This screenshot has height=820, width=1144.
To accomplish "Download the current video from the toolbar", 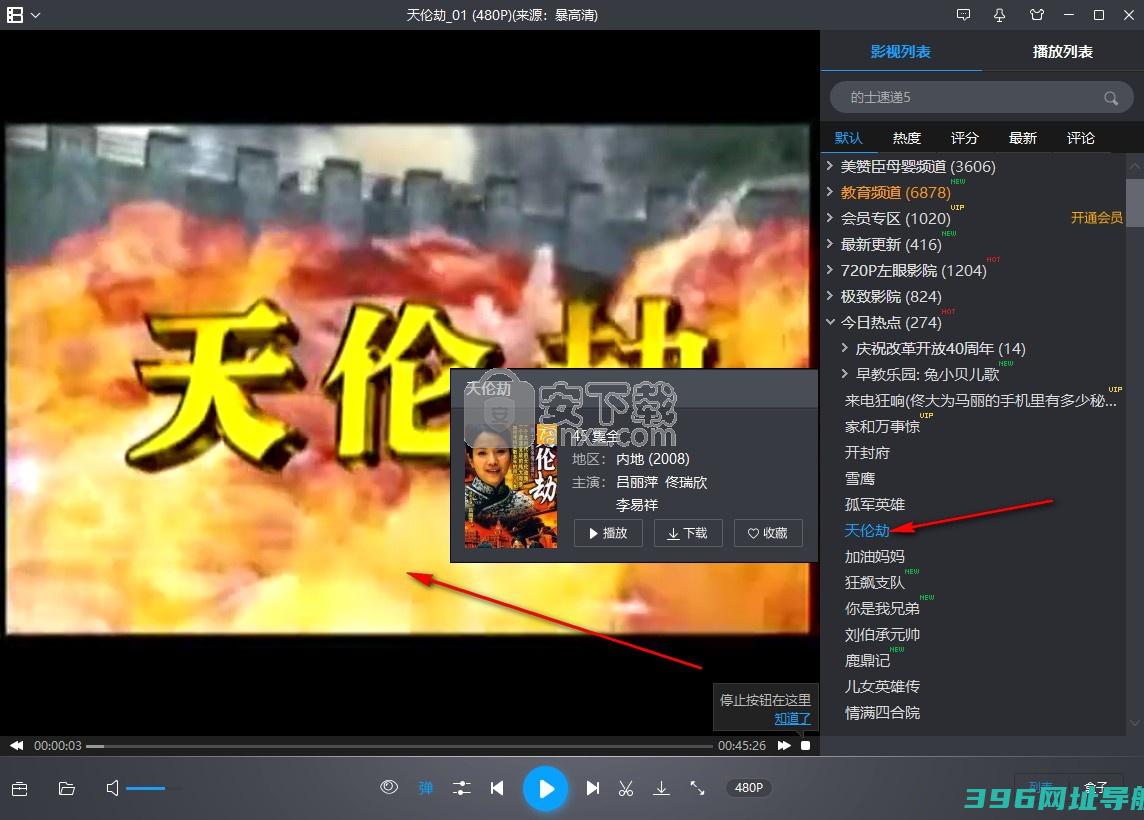I will (x=661, y=788).
